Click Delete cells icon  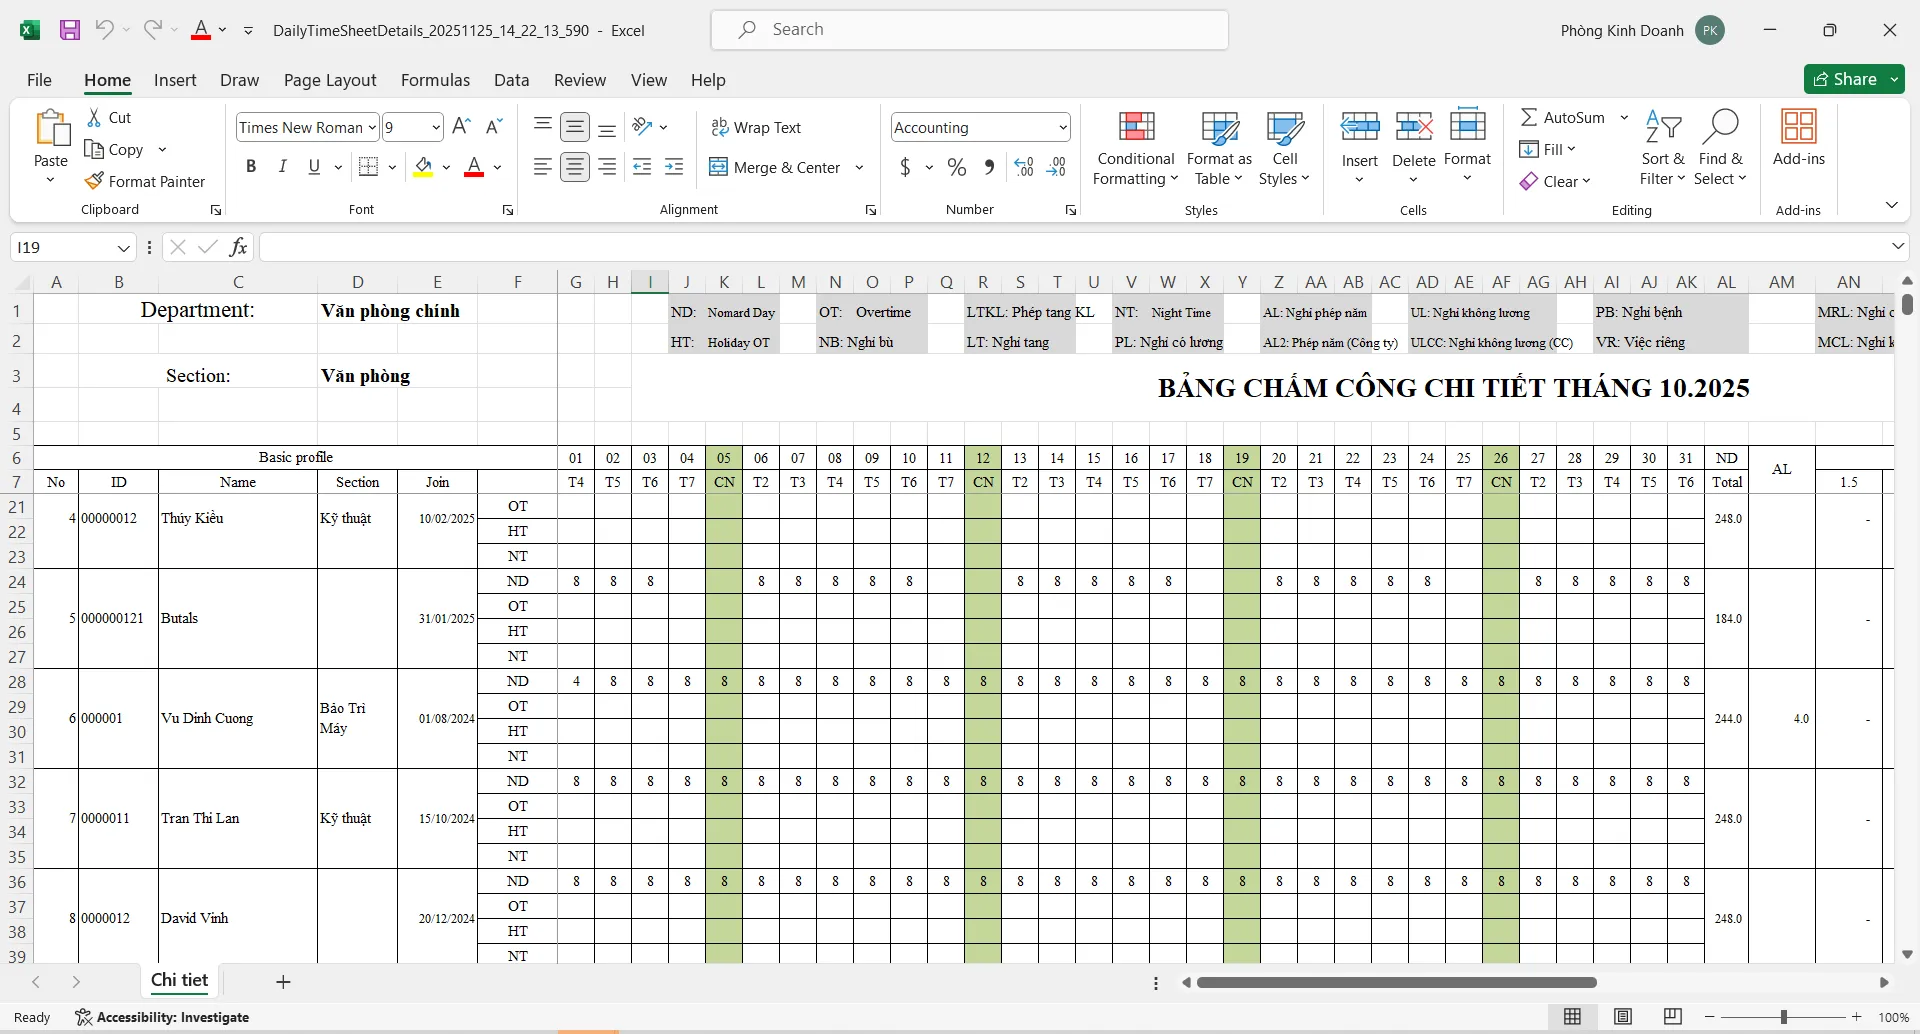tap(1414, 127)
